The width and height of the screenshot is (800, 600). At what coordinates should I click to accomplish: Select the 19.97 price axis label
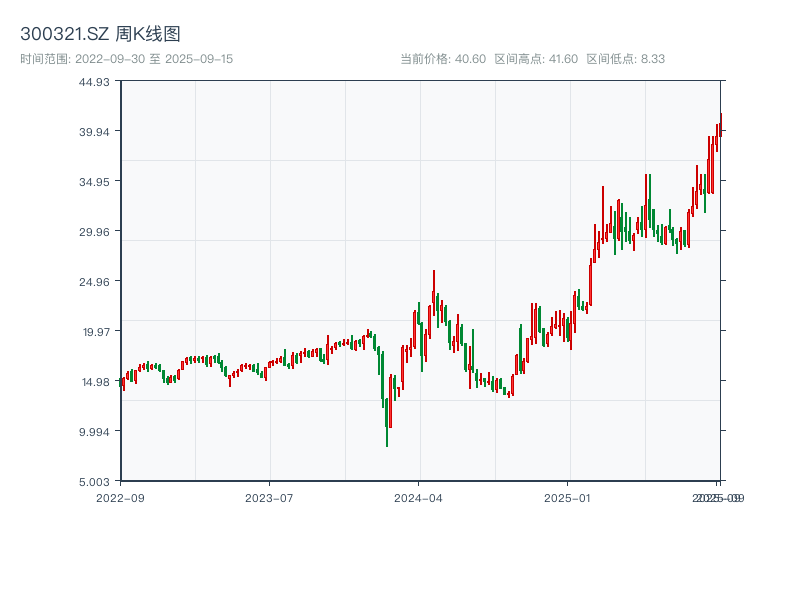[94, 331]
